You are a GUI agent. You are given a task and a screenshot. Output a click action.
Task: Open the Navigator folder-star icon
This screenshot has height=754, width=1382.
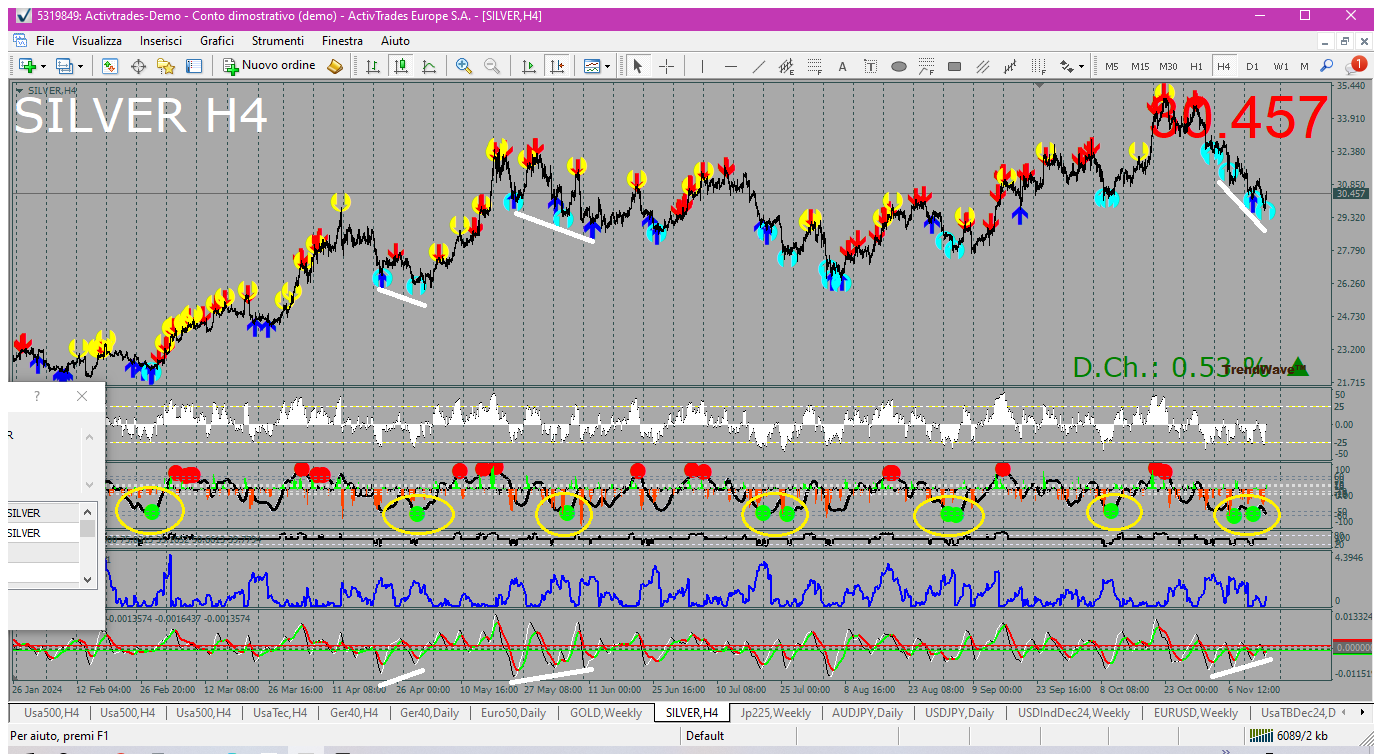pos(166,66)
